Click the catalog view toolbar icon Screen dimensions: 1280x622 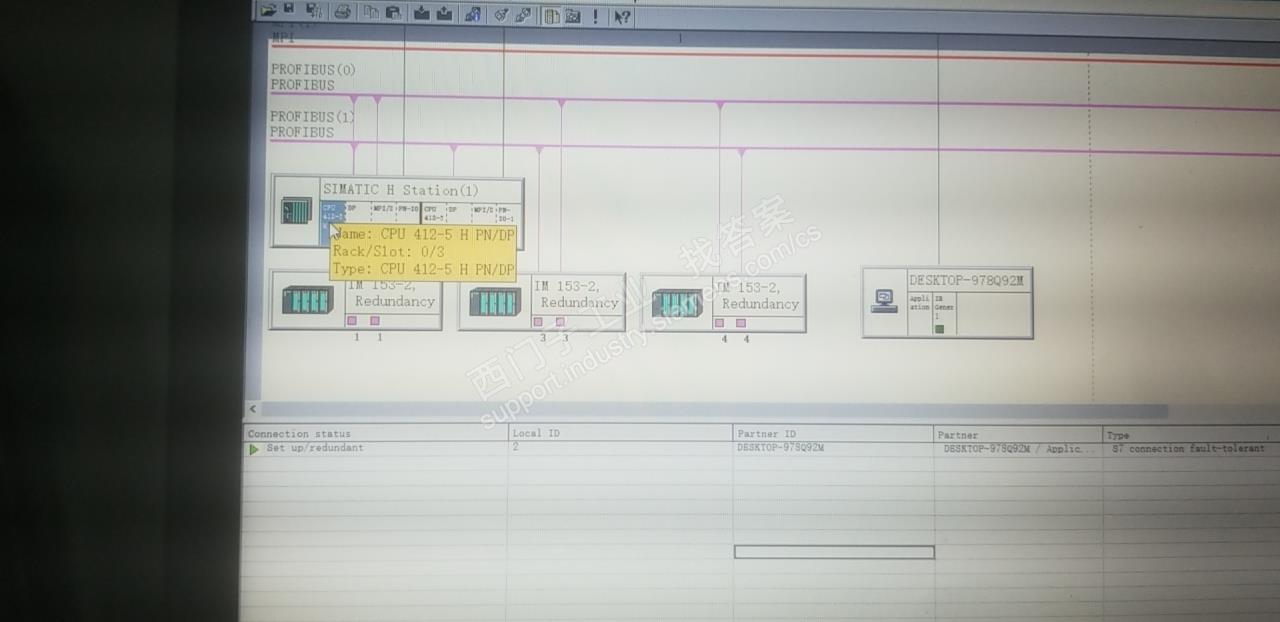tap(551, 16)
